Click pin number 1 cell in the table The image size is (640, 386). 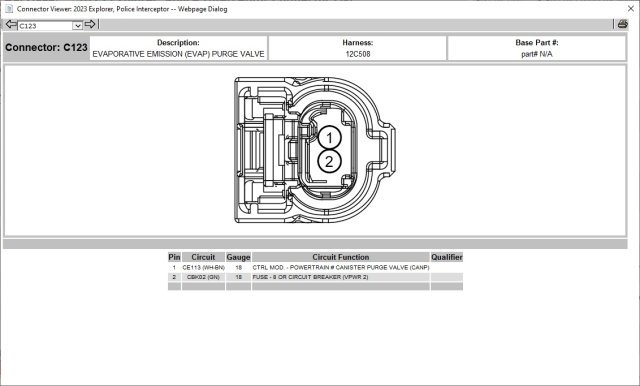(x=174, y=268)
